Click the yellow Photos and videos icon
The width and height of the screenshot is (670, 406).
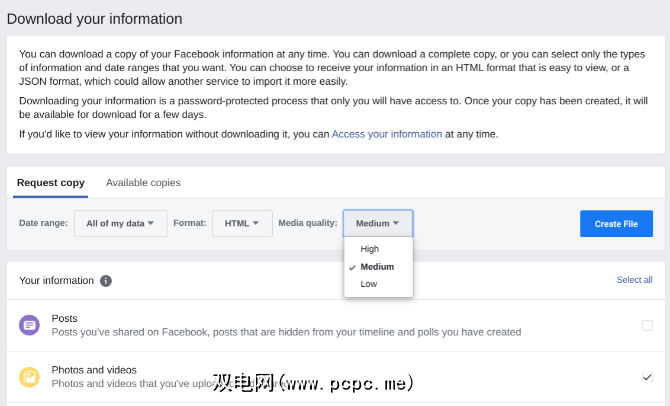[x=29, y=377]
